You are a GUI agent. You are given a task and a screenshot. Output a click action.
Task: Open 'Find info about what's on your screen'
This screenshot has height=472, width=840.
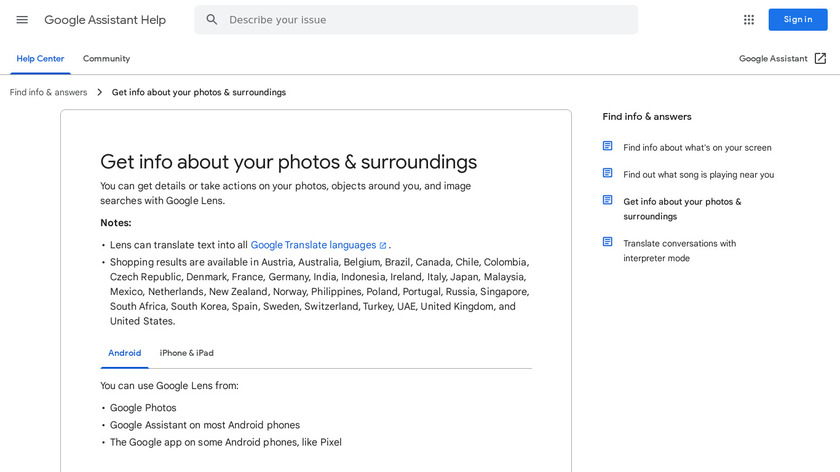point(697,147)
